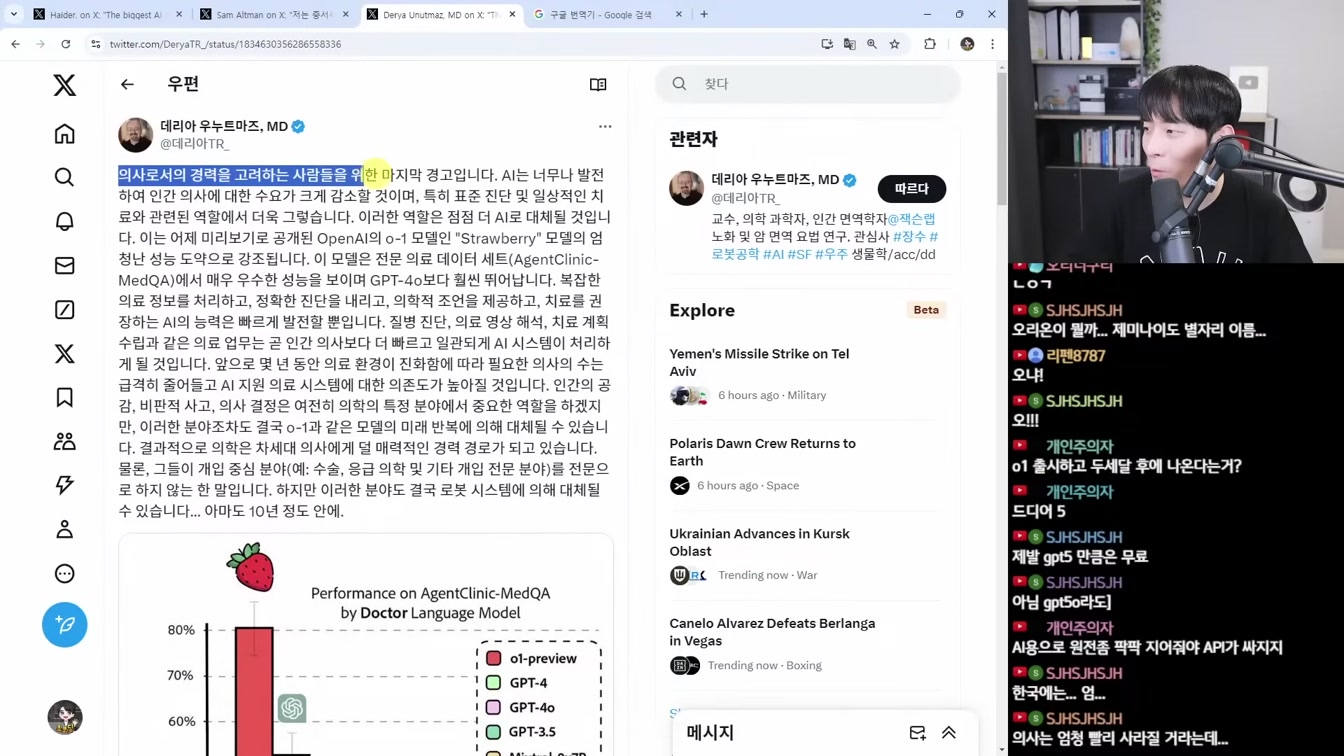The width and height of the screenshot is (1344, 756).
Task: Bookmark this page with the star
Action: (x=895, y=44)
